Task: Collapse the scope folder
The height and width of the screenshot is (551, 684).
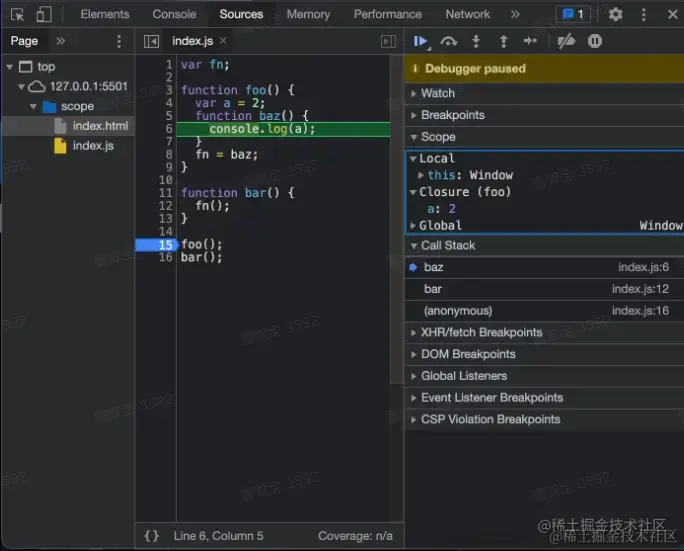Action: click(33, 106)
